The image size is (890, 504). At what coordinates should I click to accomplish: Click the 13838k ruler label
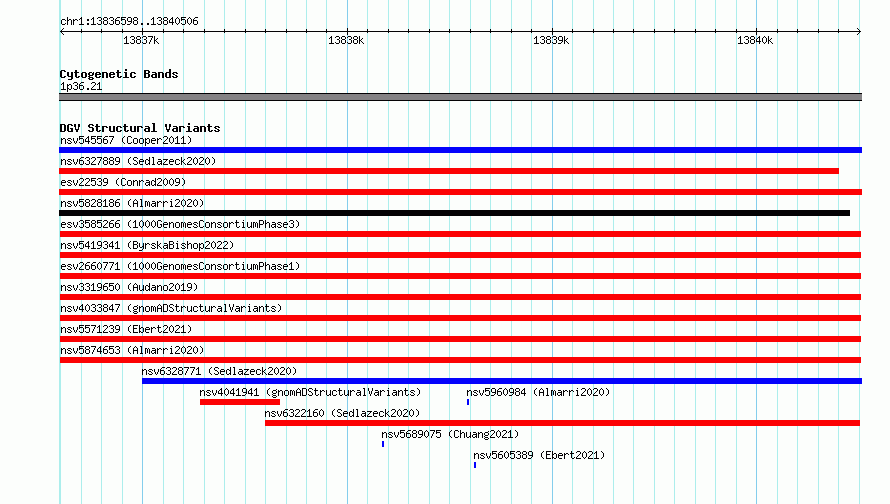click(346, 40)
